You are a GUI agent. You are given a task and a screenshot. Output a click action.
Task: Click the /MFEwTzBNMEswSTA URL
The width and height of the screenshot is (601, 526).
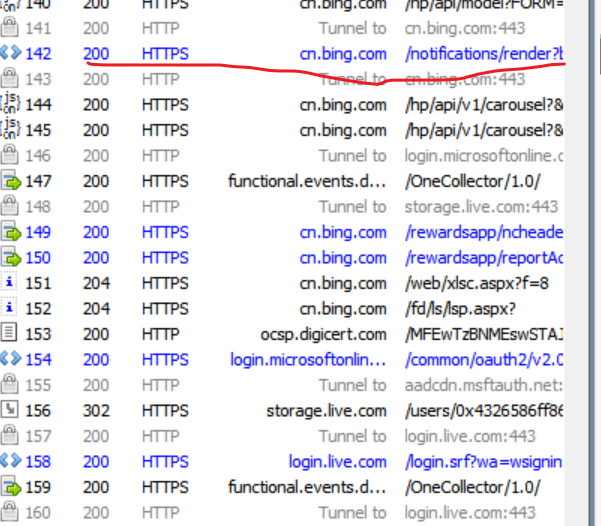click(x=484, y=334)
